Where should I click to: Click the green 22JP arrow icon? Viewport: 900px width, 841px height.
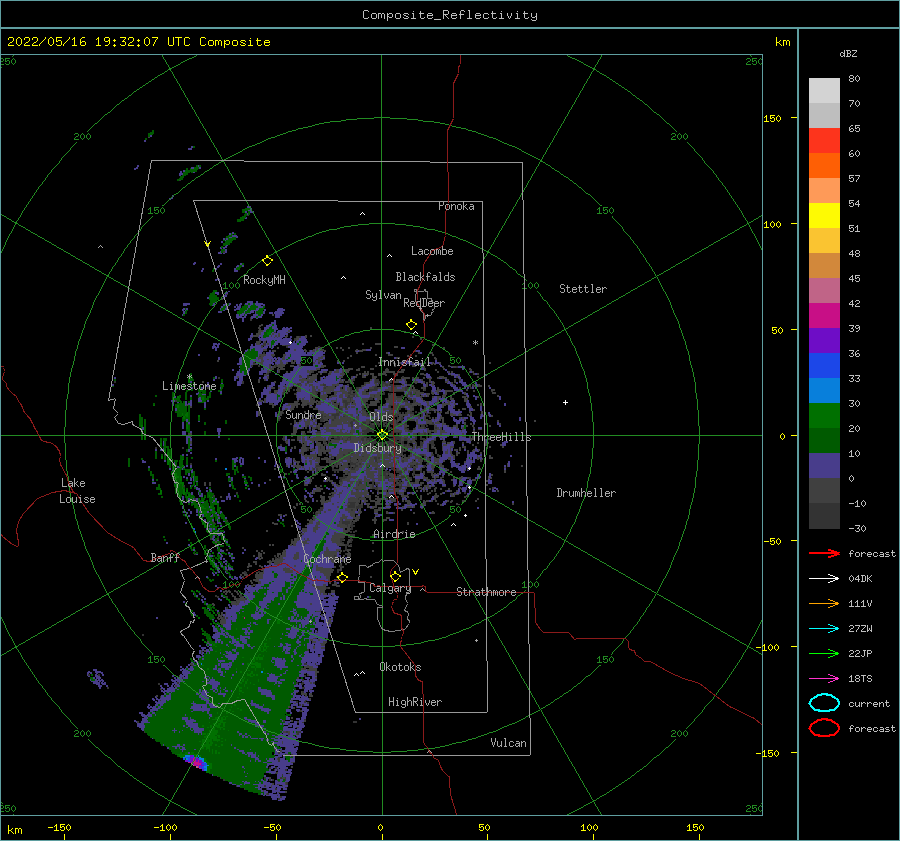tap(824, 653)
